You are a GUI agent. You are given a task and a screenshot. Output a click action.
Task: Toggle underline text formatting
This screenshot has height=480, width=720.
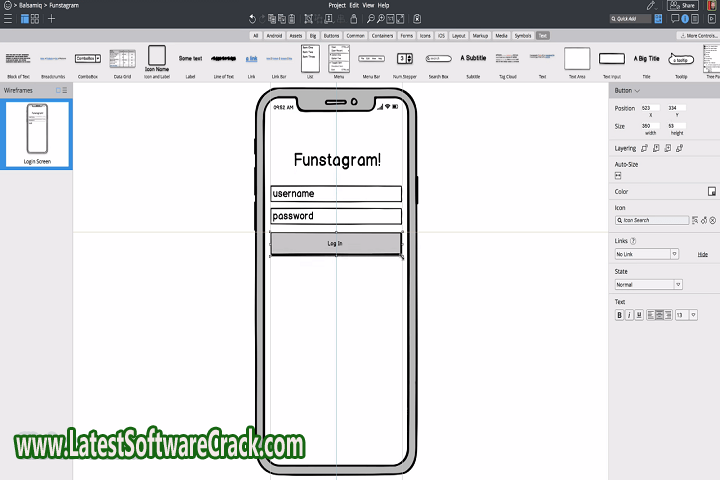639,315
